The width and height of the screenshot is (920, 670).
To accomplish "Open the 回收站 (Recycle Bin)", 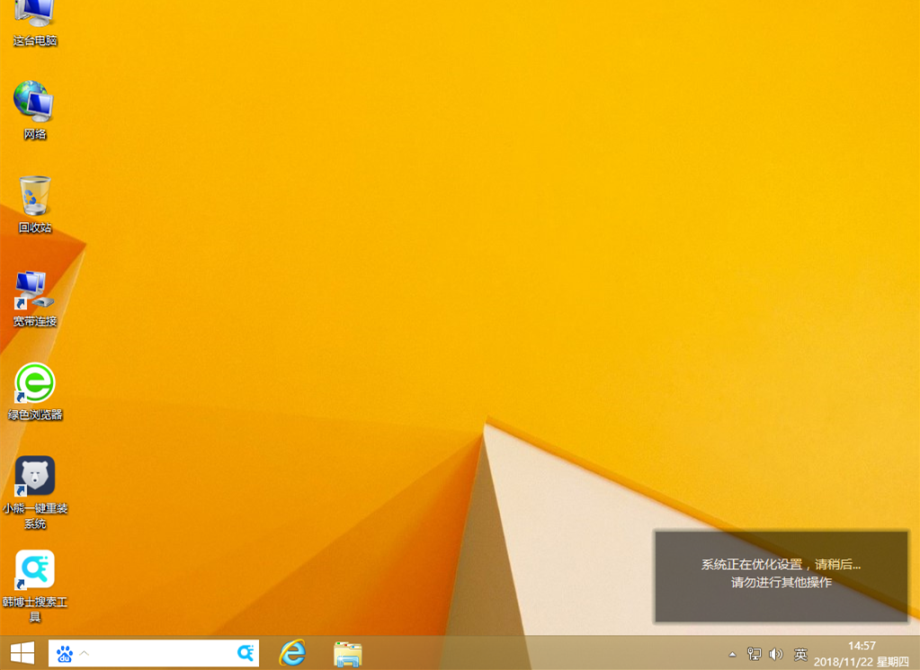I will (x=35, y=198).
